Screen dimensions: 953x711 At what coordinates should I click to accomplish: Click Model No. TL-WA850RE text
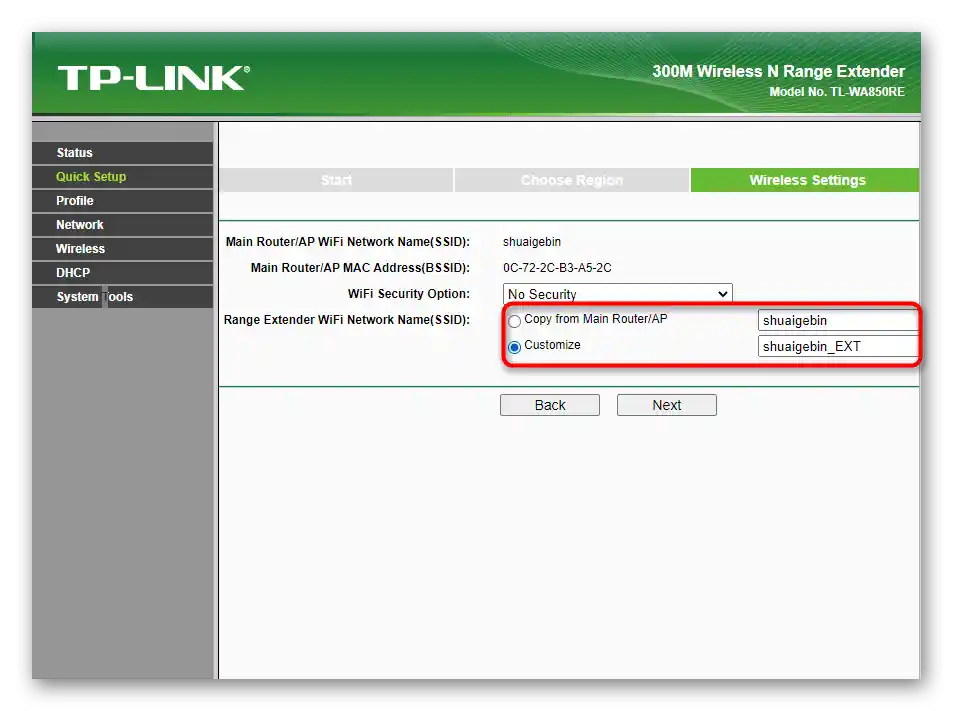tap(837, 92)
